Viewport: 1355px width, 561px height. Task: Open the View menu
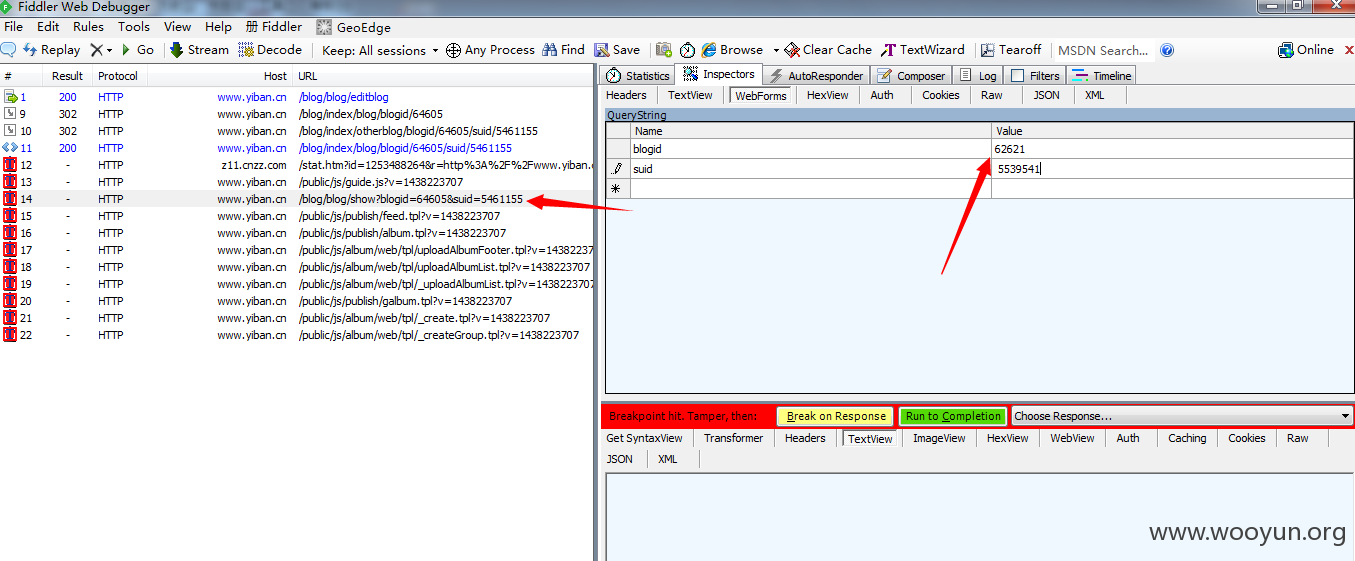tap(177, 27)
